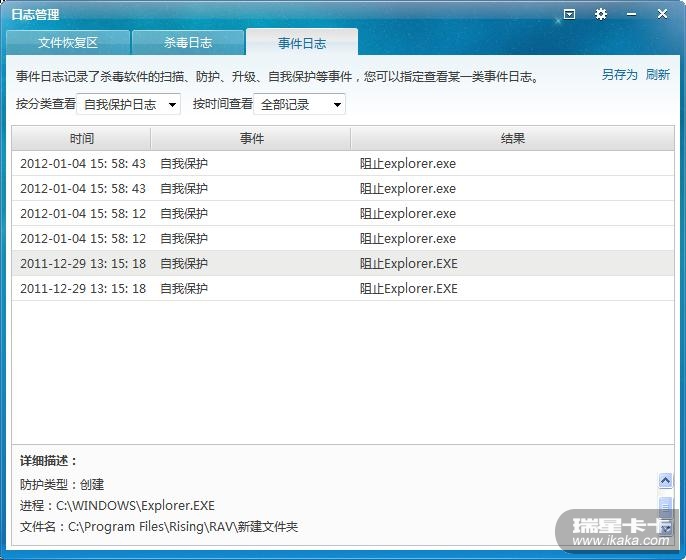Close the 日志管理 window
Screen dimensions: 686x560
point(662,14)
